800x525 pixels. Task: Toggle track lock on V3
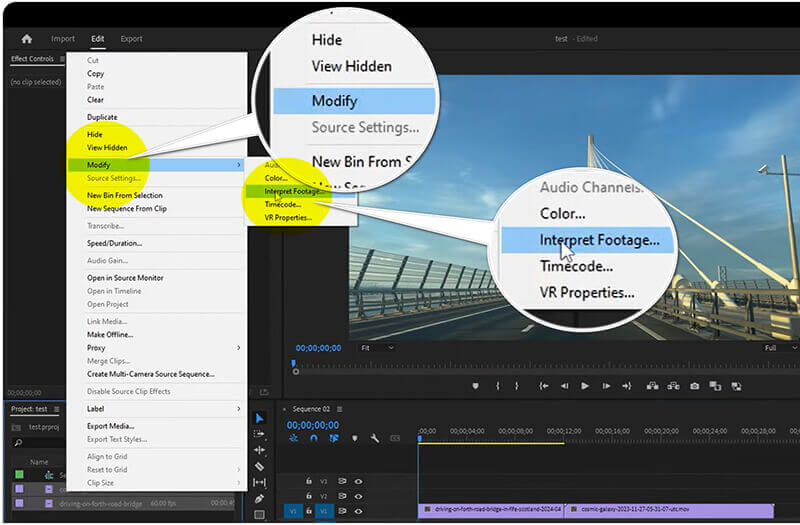coord(309,481)
